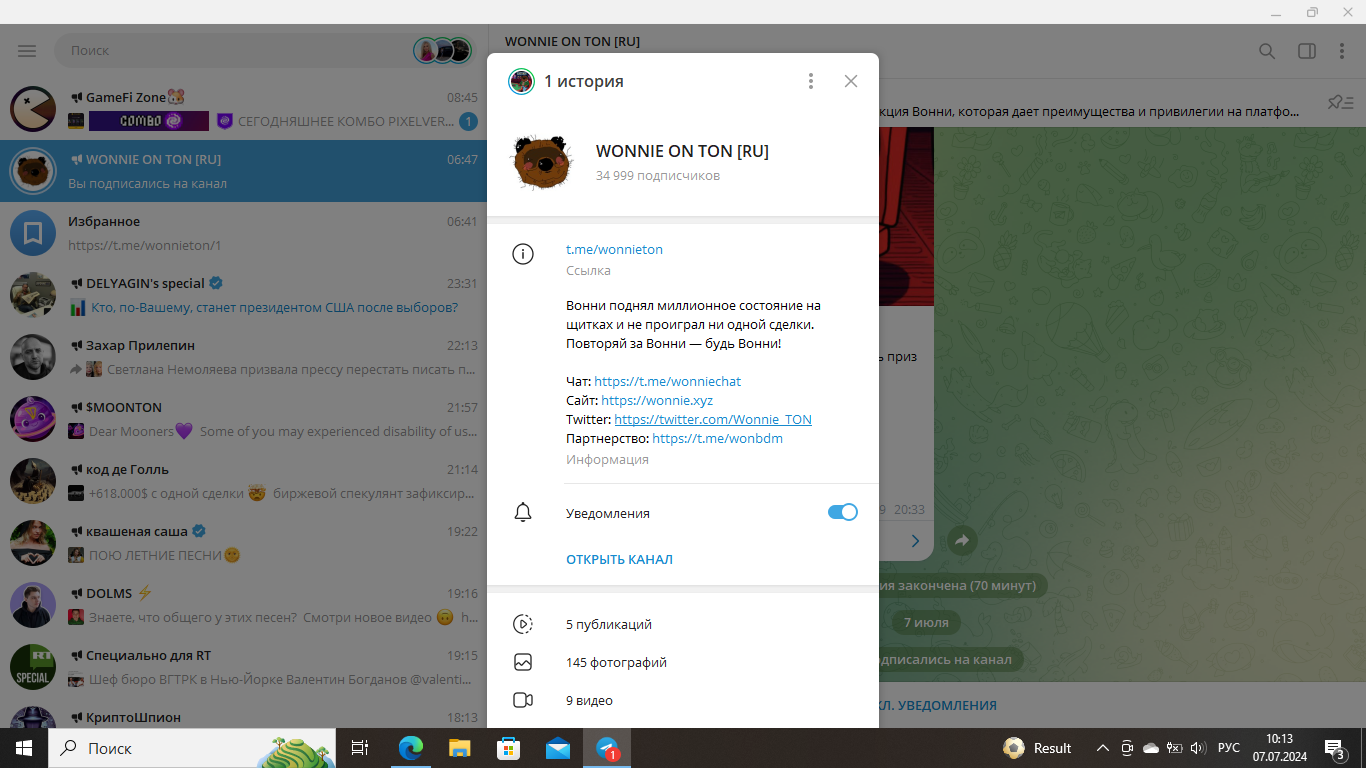The height and width of the screenshot is (768, 1366).
Task: Click the chevron arrow on the post
Action: [915, 541]
